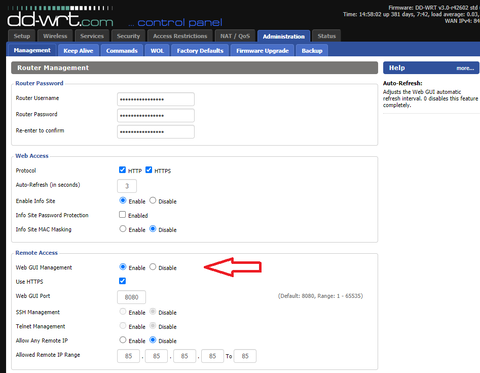The image size is (480, 373).
Task: Click the Auto-Refresh help heading
Action: (402, 83)
